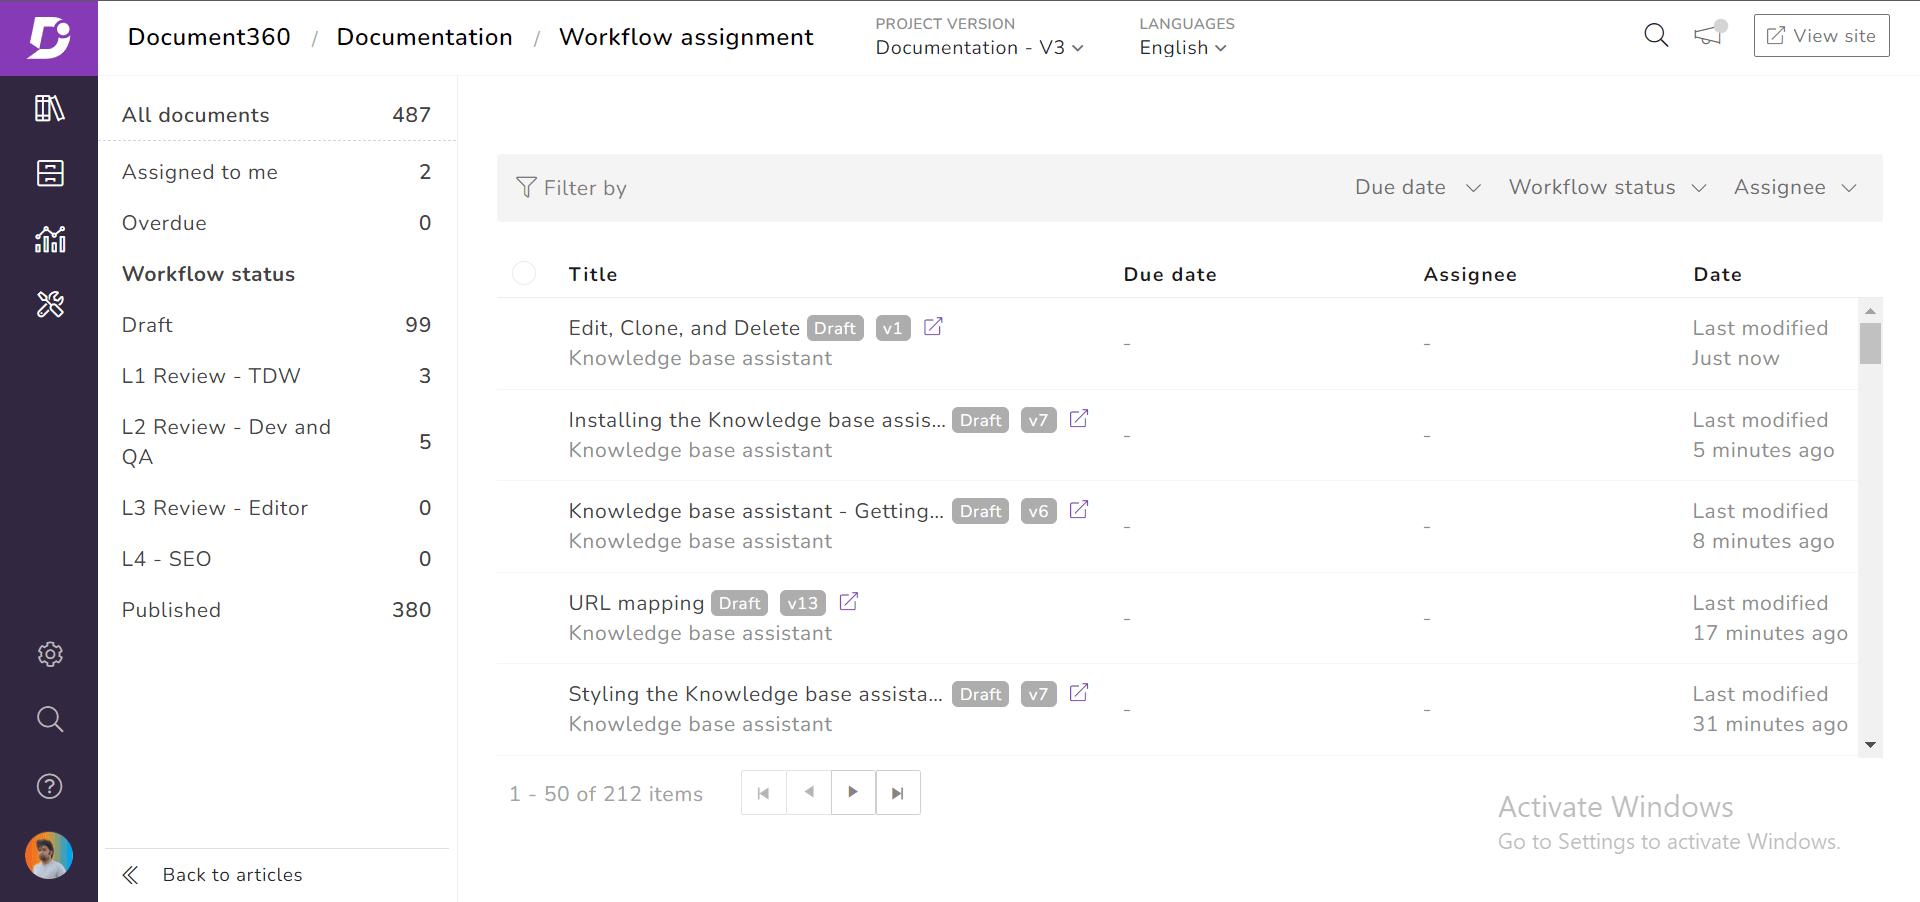Click the Document360 logo icon
The width and height of the screenshot is (1920, 902).
pos(50,37)
